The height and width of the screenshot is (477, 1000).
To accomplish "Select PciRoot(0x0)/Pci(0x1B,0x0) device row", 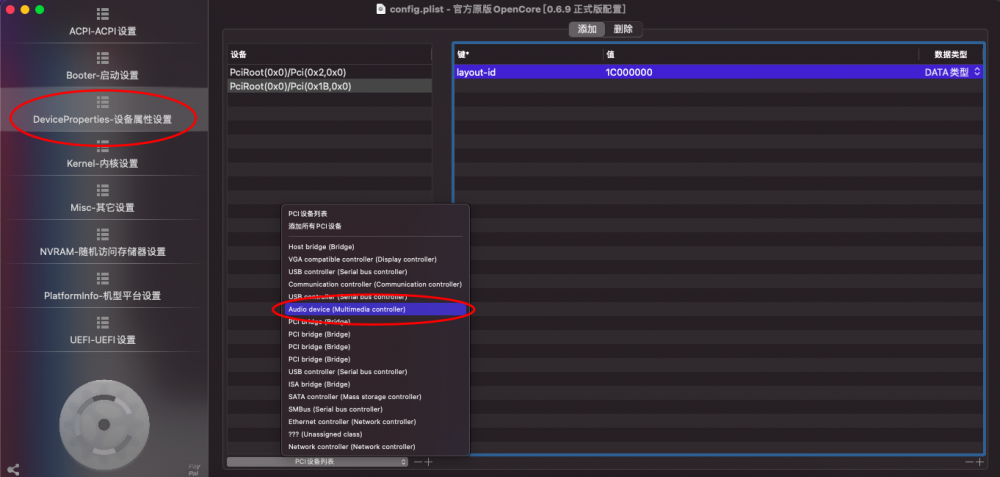I will point(329,86).
